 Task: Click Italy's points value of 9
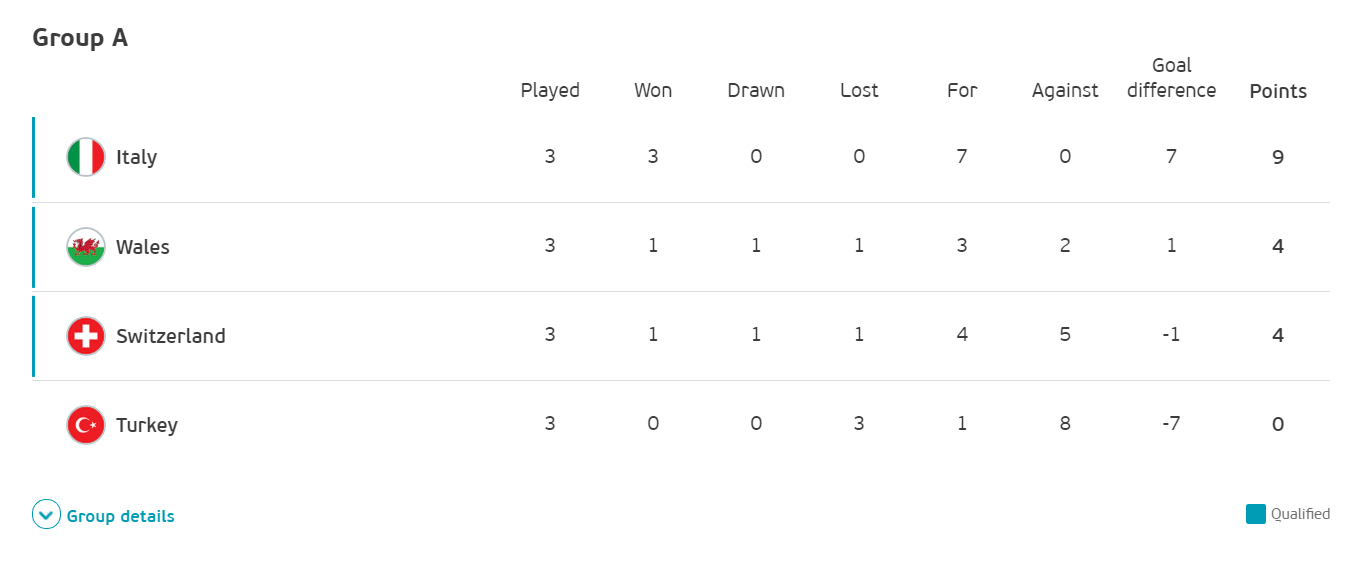click(1278, 157)
